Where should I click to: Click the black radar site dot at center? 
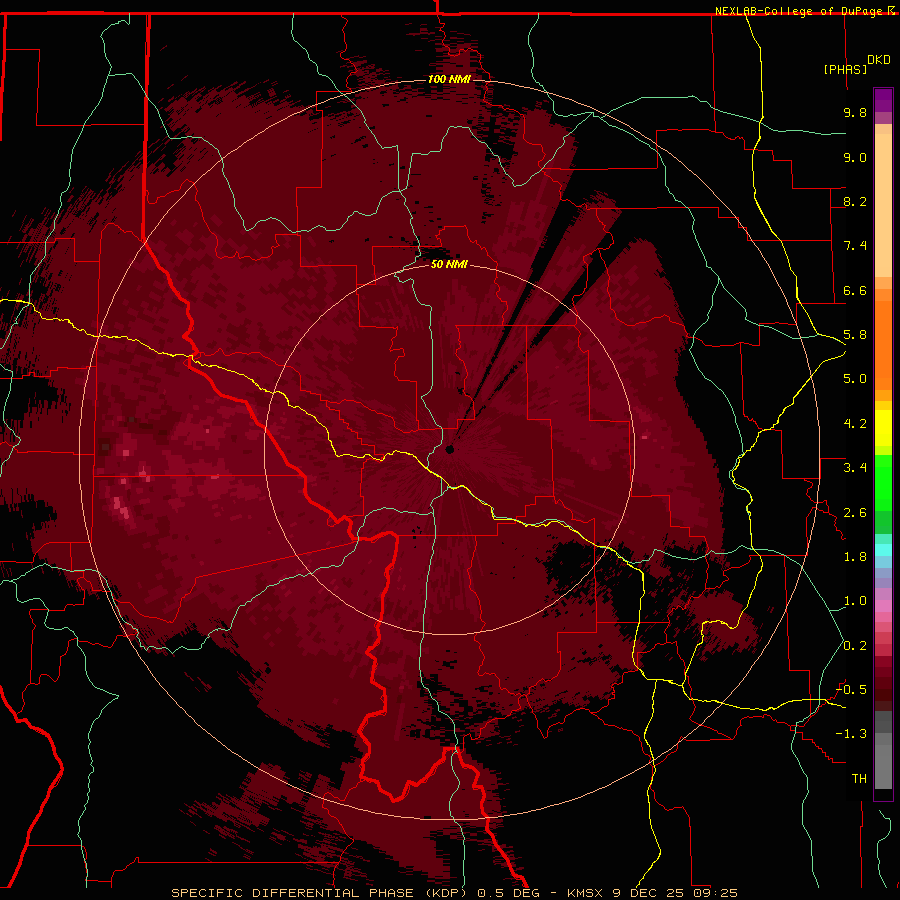pyautogui.click(x=449, y=449)
